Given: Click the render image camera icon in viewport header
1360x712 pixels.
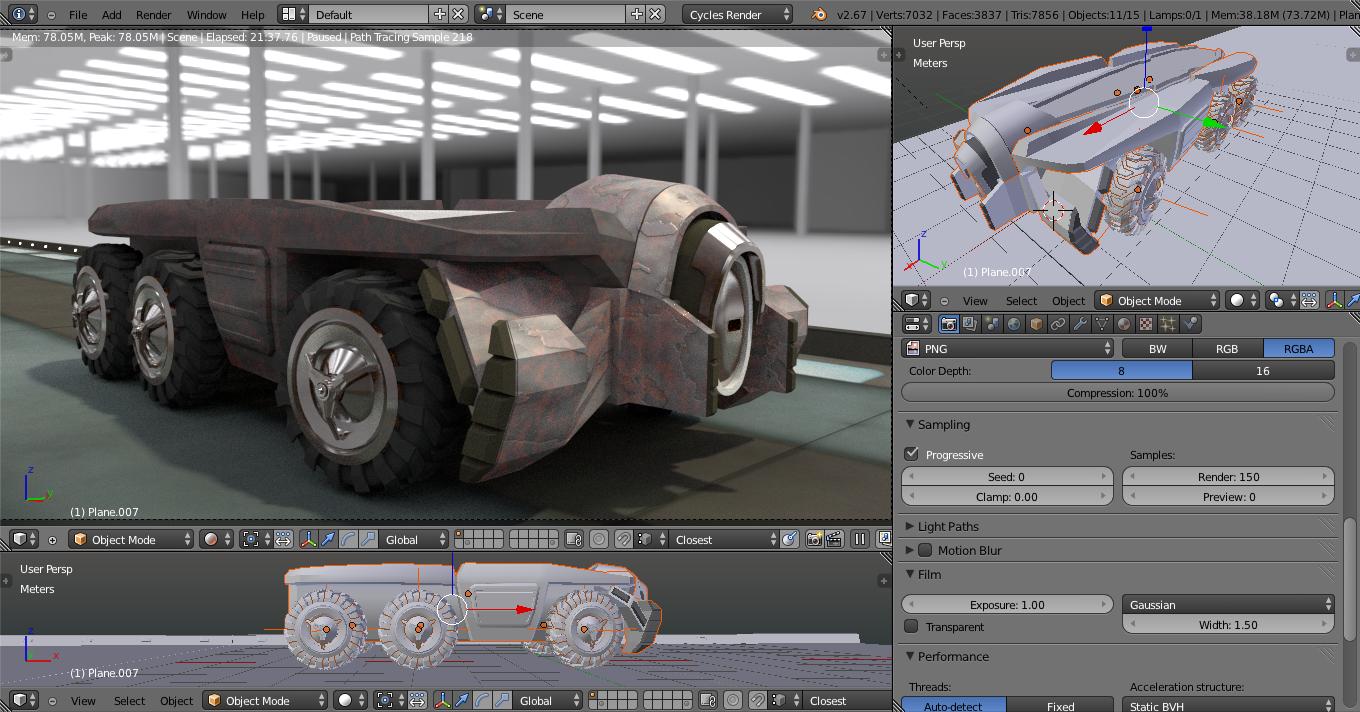Looking at the screenshot, I should tap(814, 539).
